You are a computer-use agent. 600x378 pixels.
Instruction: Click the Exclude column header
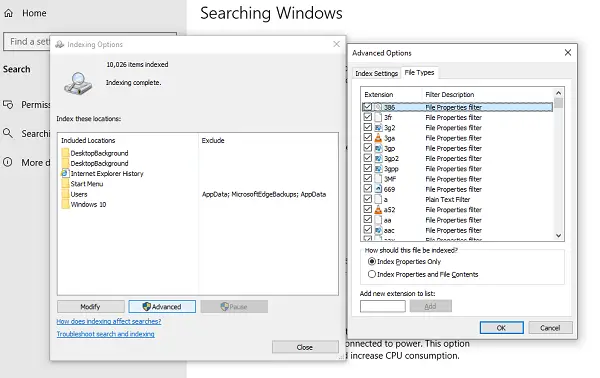(213, 140)
